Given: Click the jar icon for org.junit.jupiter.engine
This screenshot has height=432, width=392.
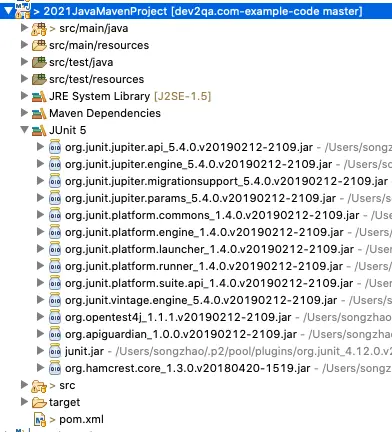Looking at the screenshot, I should click(55, 164).
